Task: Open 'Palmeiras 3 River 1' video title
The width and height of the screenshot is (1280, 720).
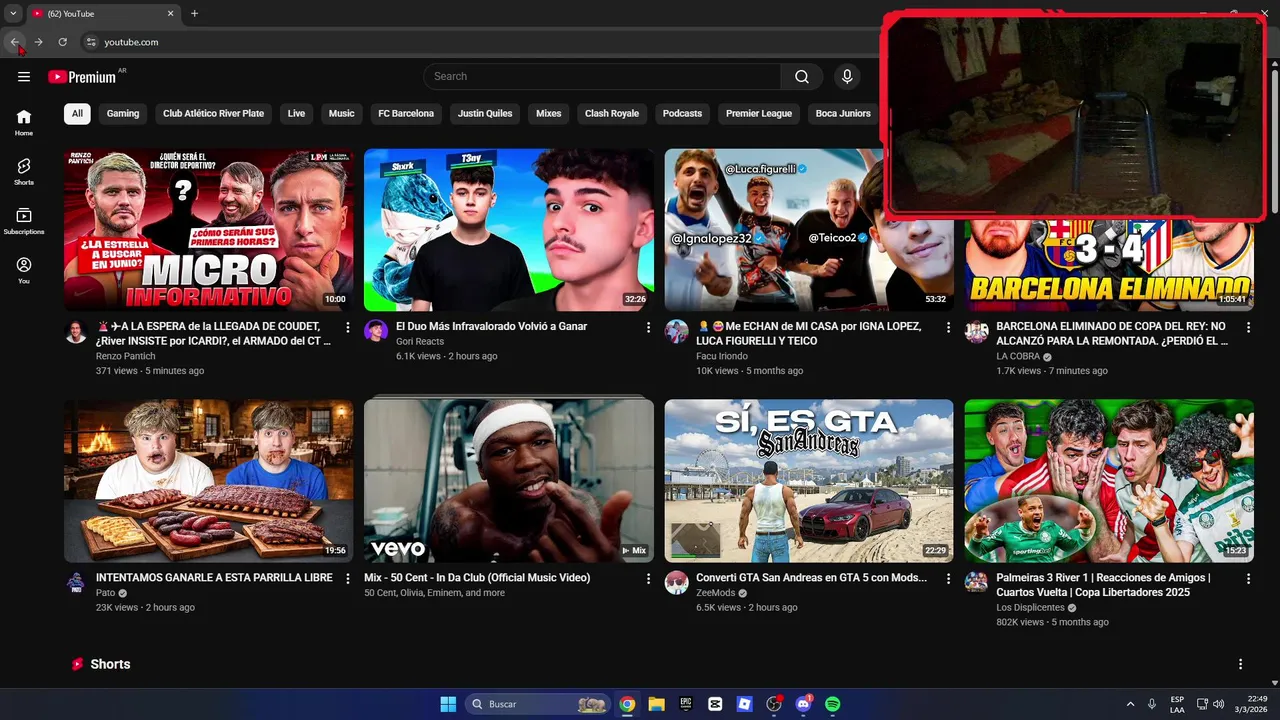Action: (1103, 584)
